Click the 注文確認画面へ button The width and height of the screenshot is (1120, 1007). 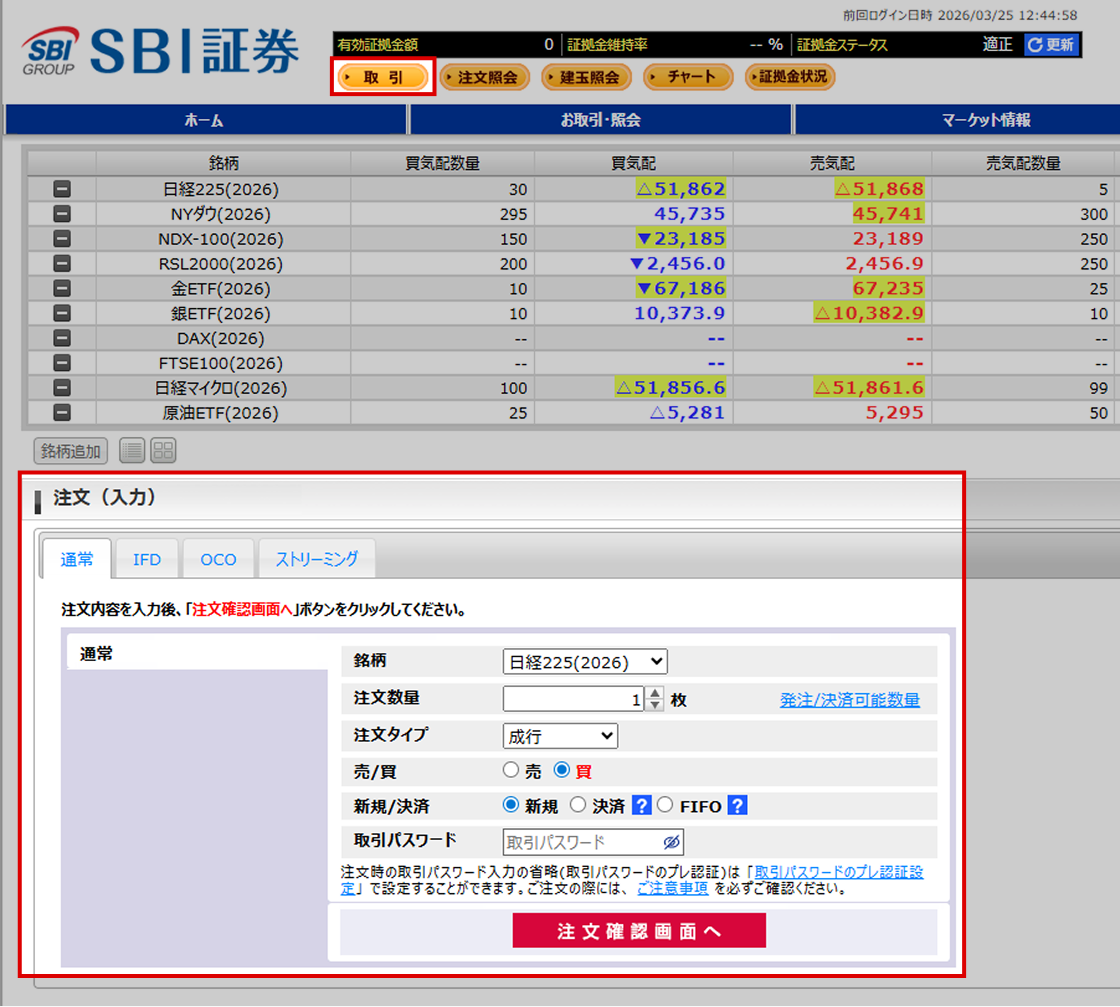[x=639, y=931]
